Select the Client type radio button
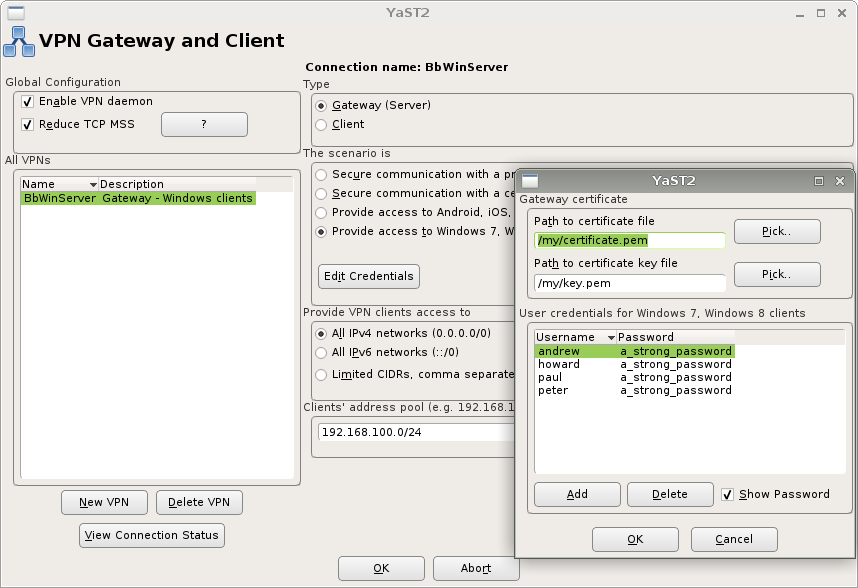This screenshot has height=588, width=858. pyautogui.click(x=321, y=125)
